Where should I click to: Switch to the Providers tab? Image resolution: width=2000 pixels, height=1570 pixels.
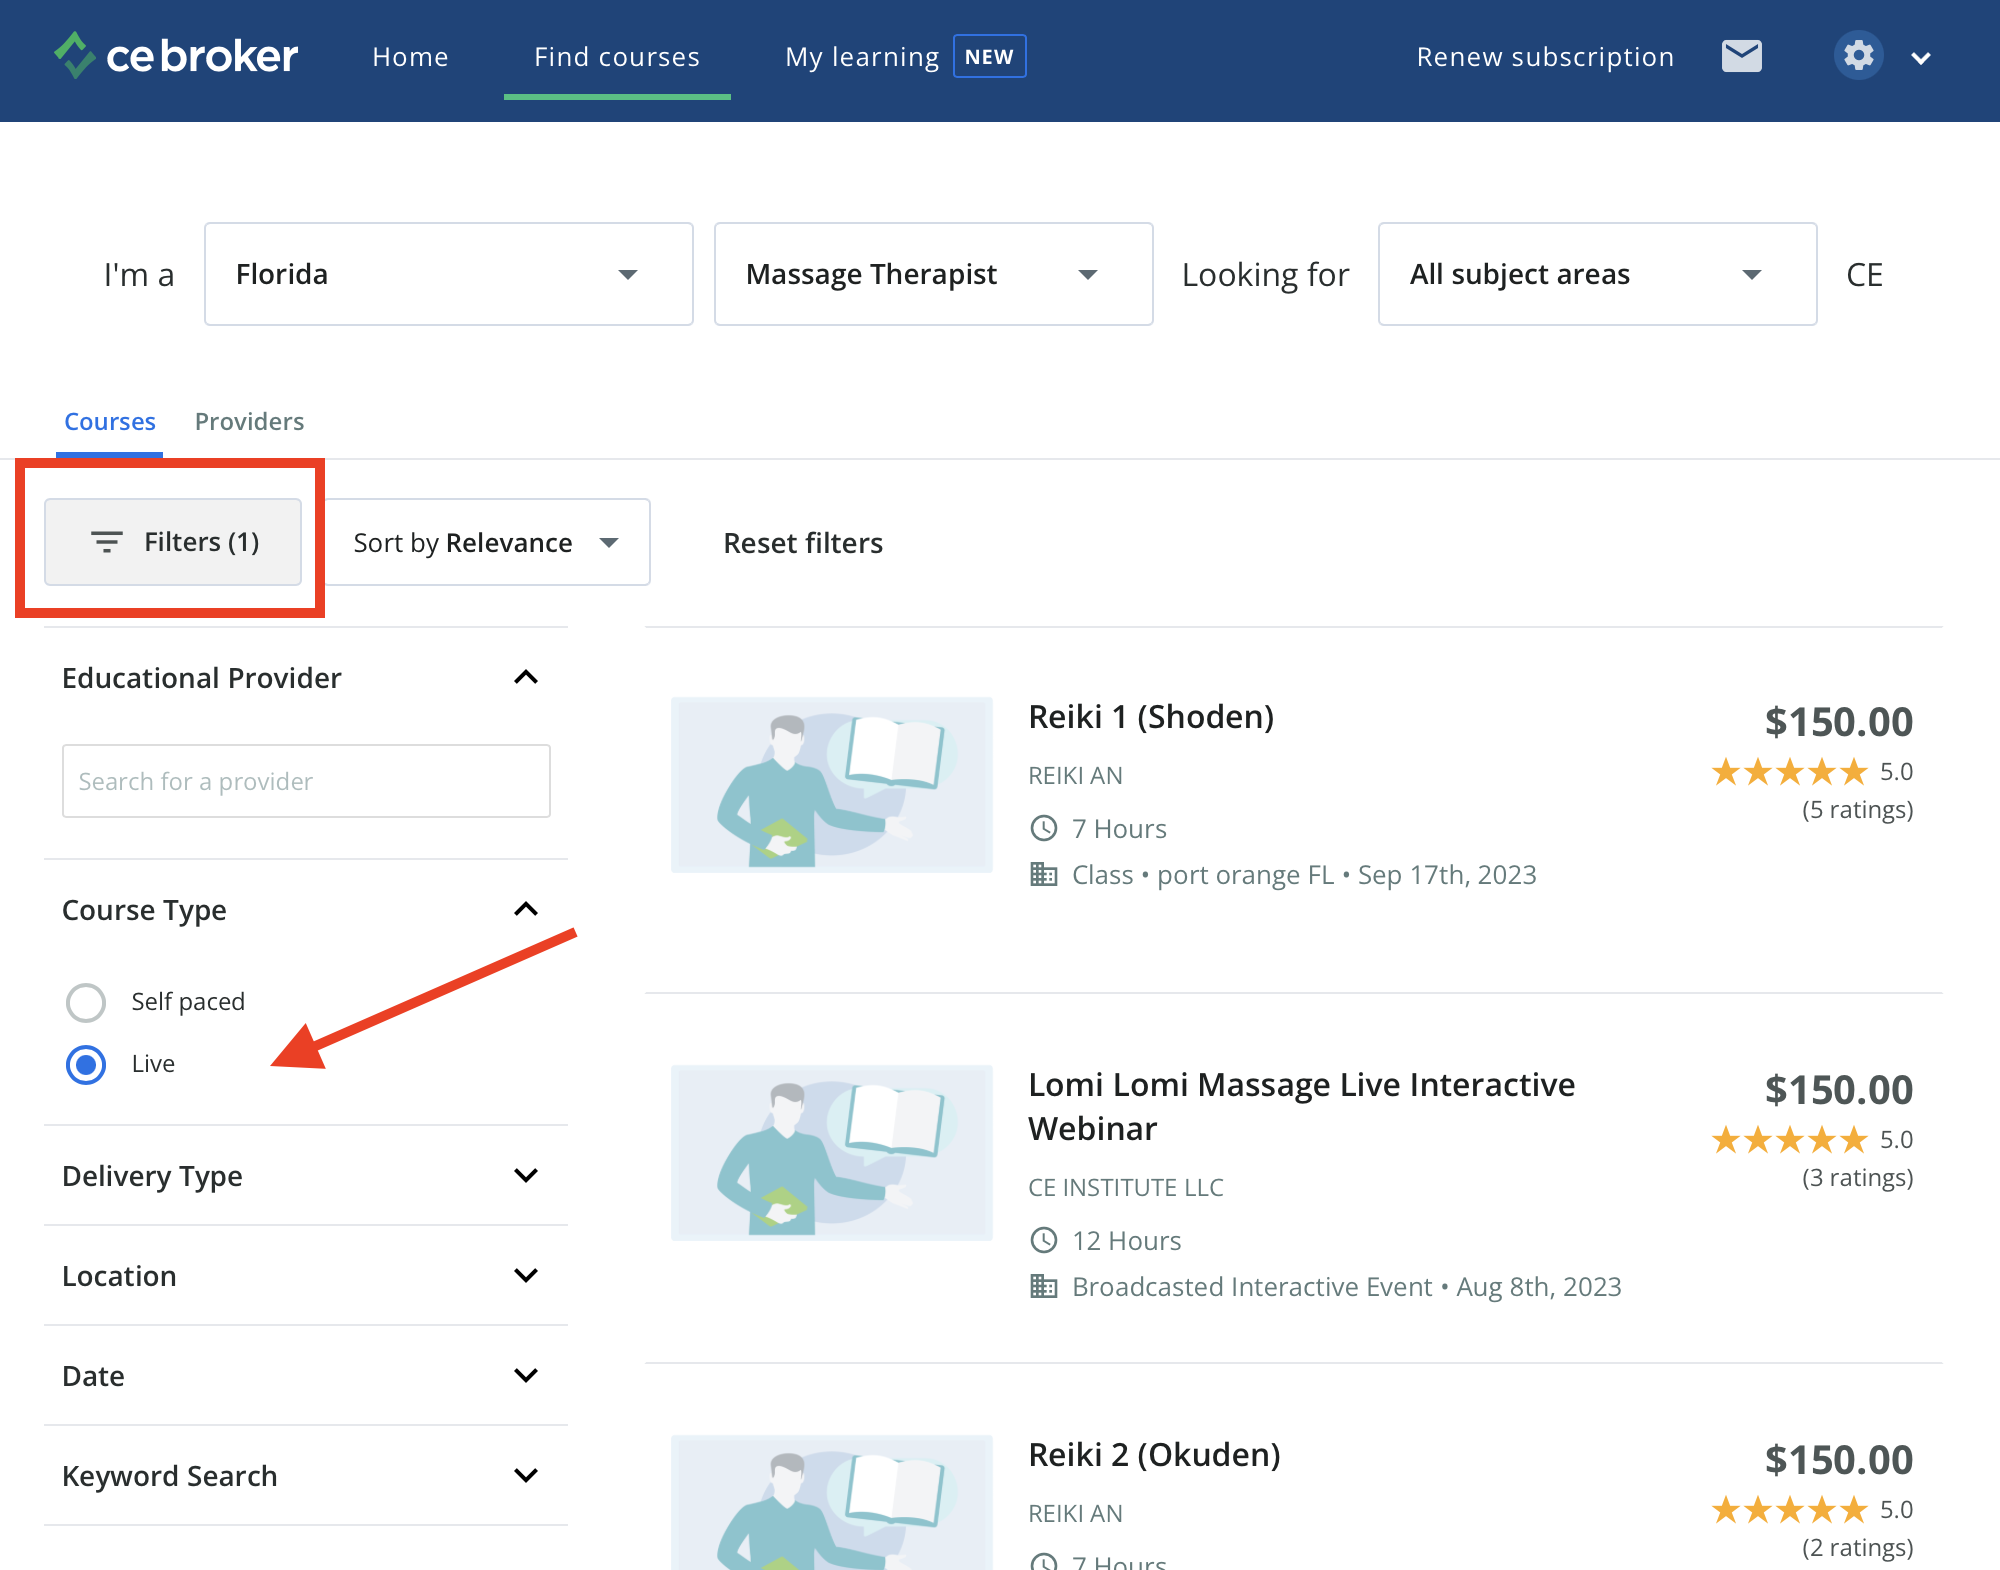point(249,421)
